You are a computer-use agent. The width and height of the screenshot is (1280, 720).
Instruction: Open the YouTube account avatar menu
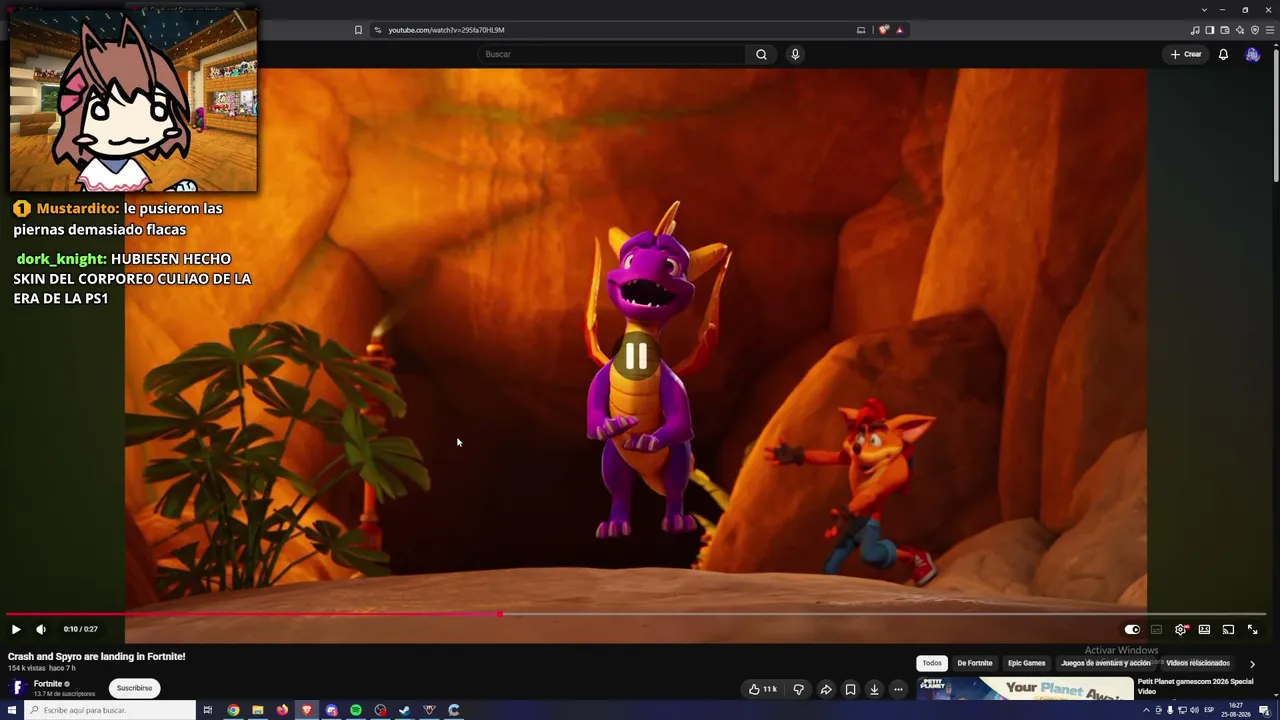[1252, 54]
